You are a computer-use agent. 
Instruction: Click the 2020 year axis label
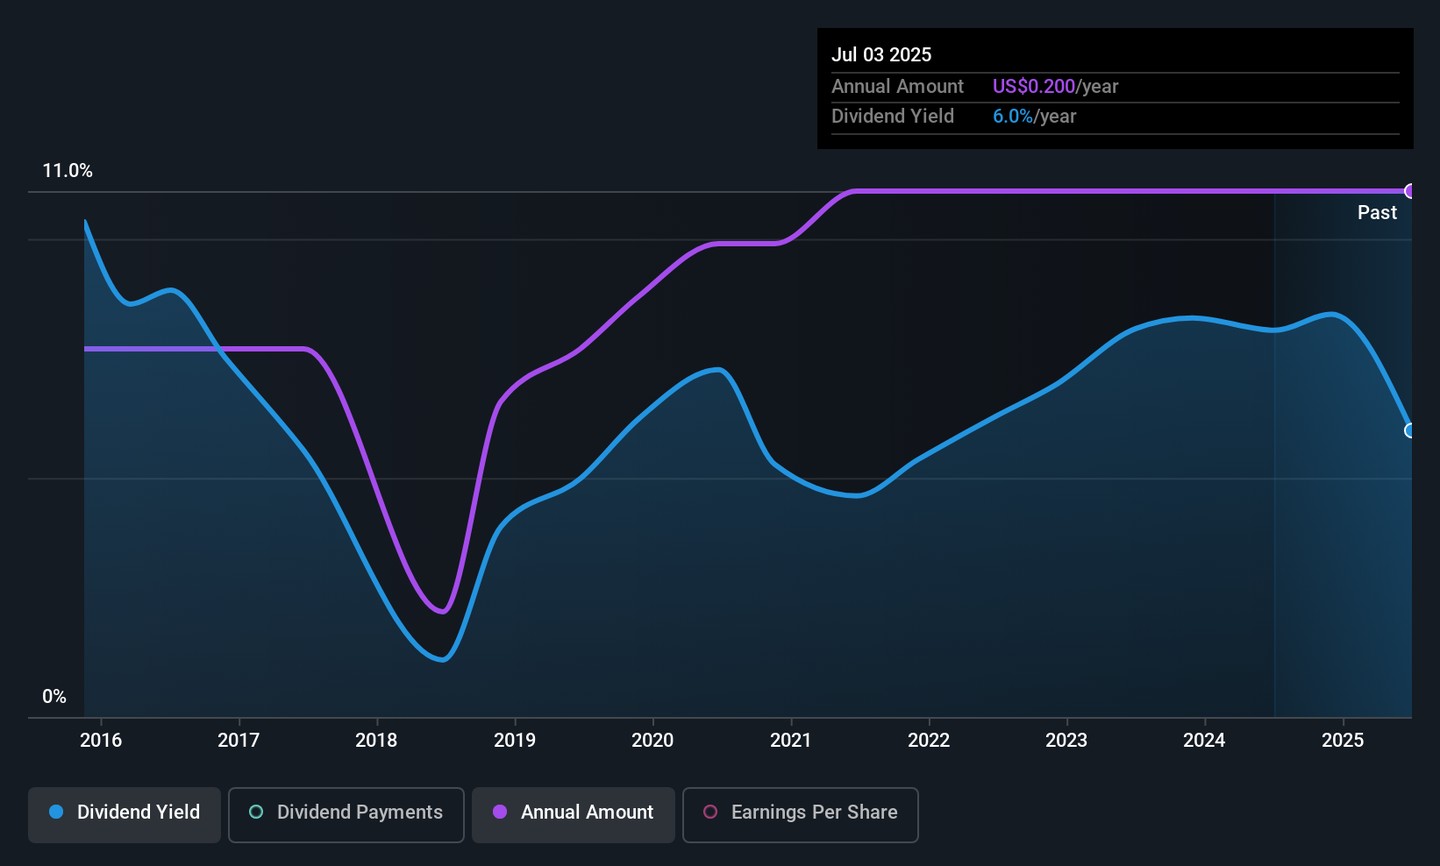pos(653,740)
